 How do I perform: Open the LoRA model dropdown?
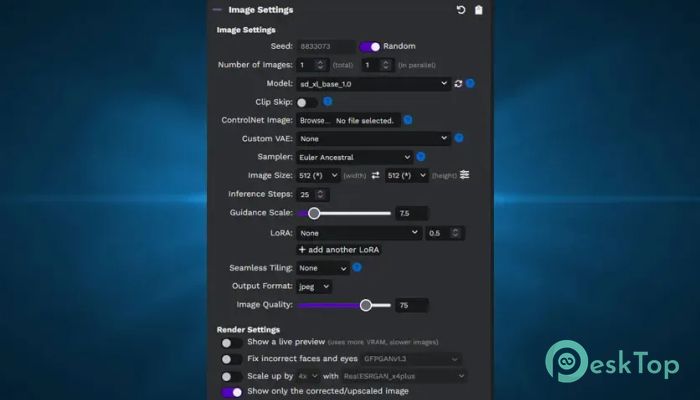coord(358,233)
